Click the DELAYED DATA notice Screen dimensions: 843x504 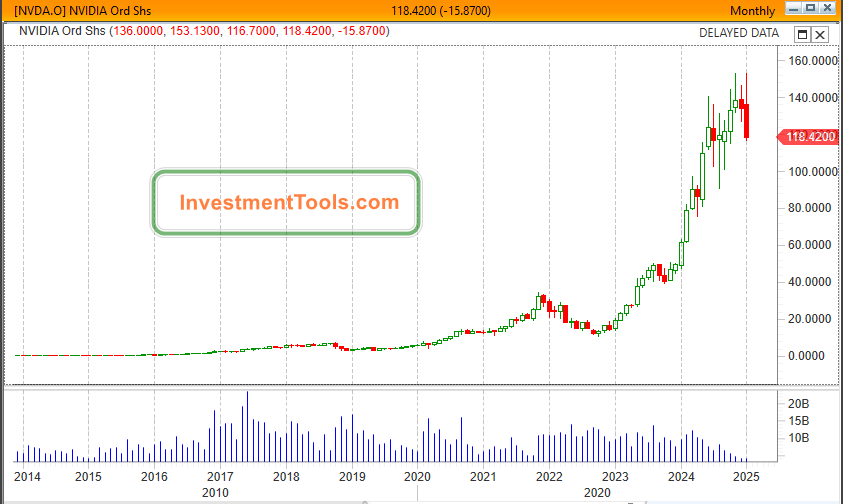tap(739, 33)
